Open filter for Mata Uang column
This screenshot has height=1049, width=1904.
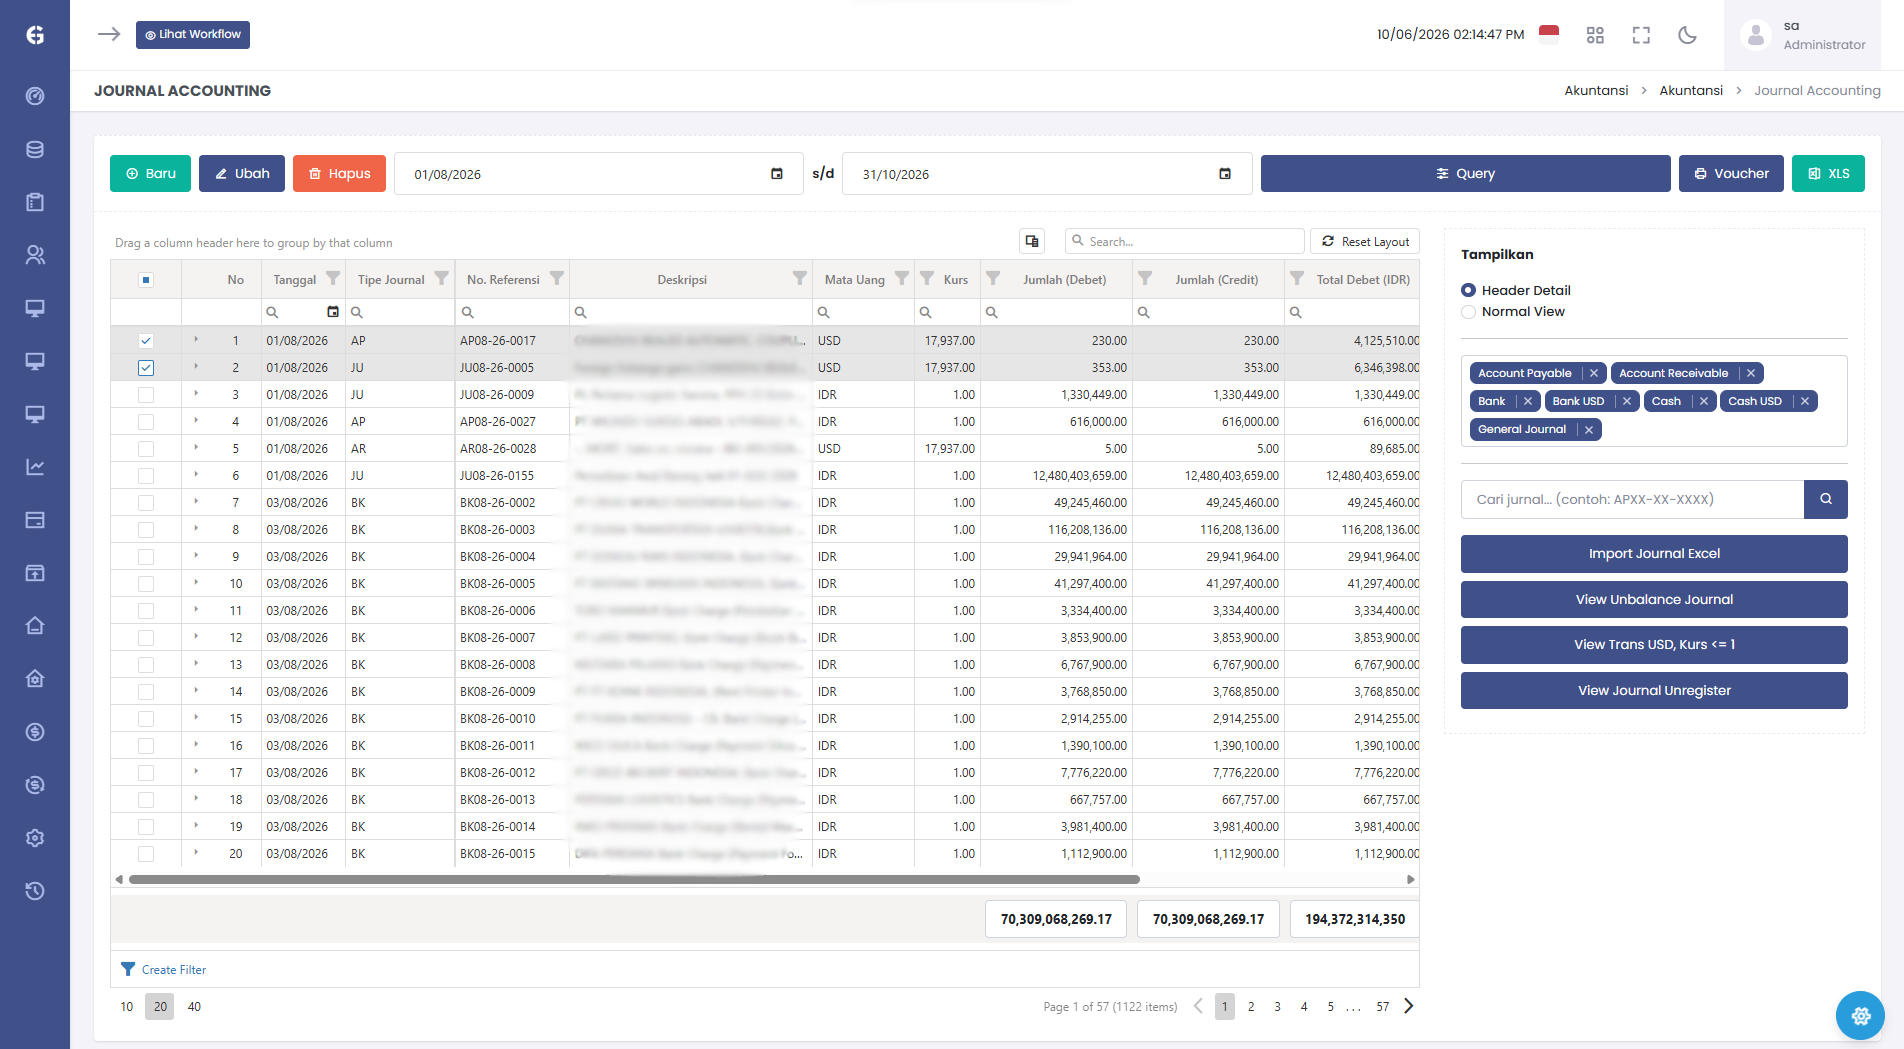[x=901, y=279]
